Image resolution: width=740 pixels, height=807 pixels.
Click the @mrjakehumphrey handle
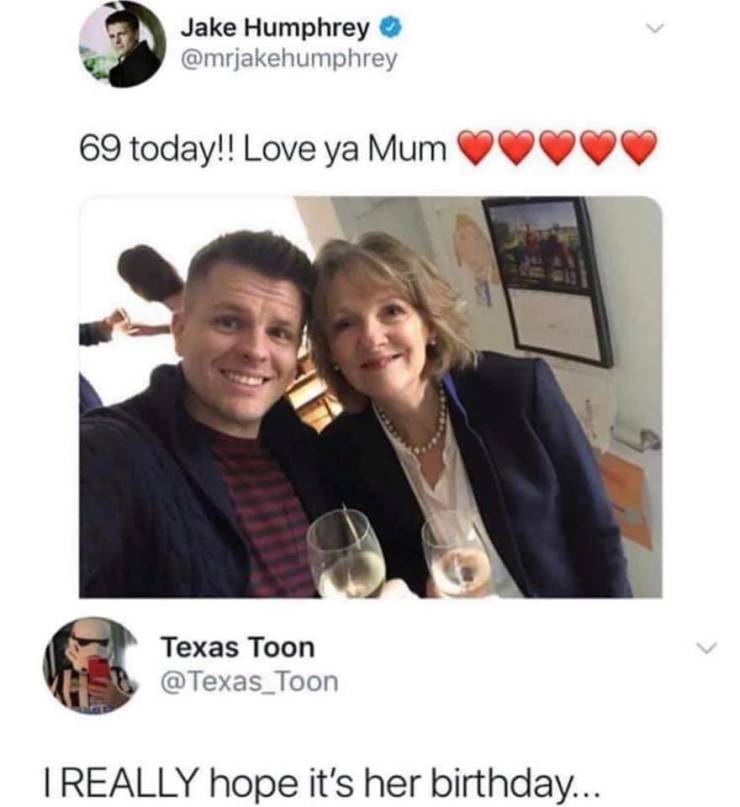[288, 59]
